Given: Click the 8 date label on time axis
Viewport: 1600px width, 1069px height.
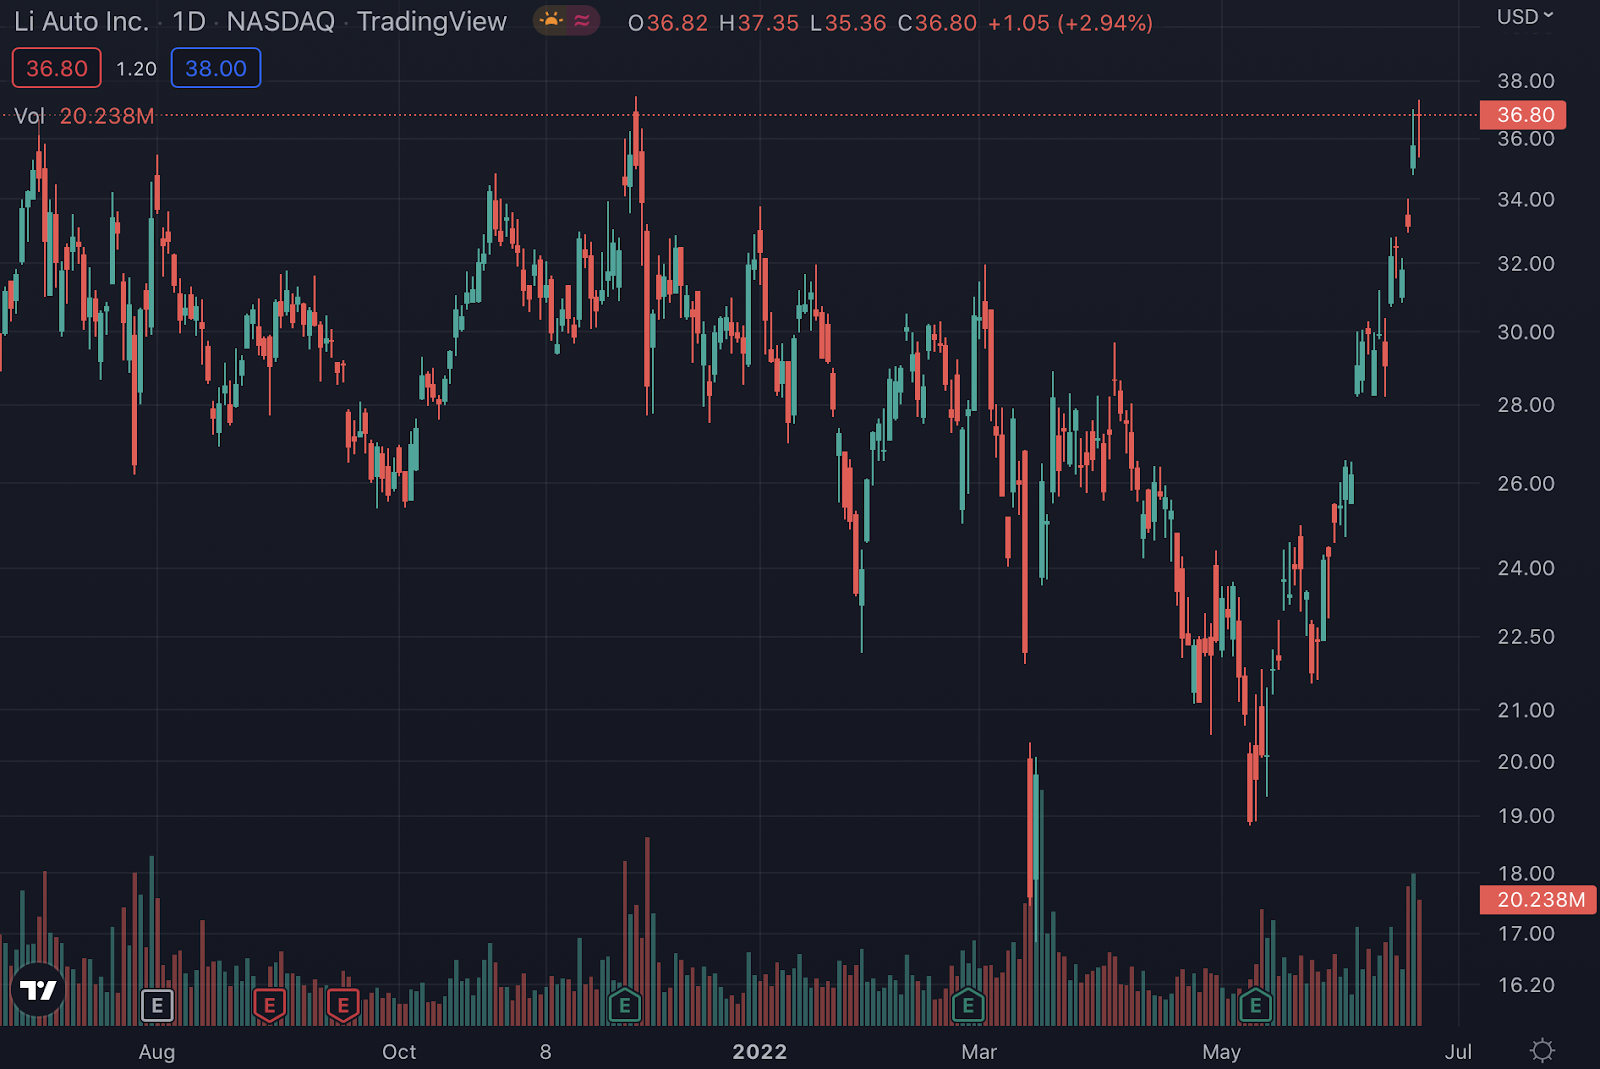Looking at the screenshot, I should point(545,1052).
